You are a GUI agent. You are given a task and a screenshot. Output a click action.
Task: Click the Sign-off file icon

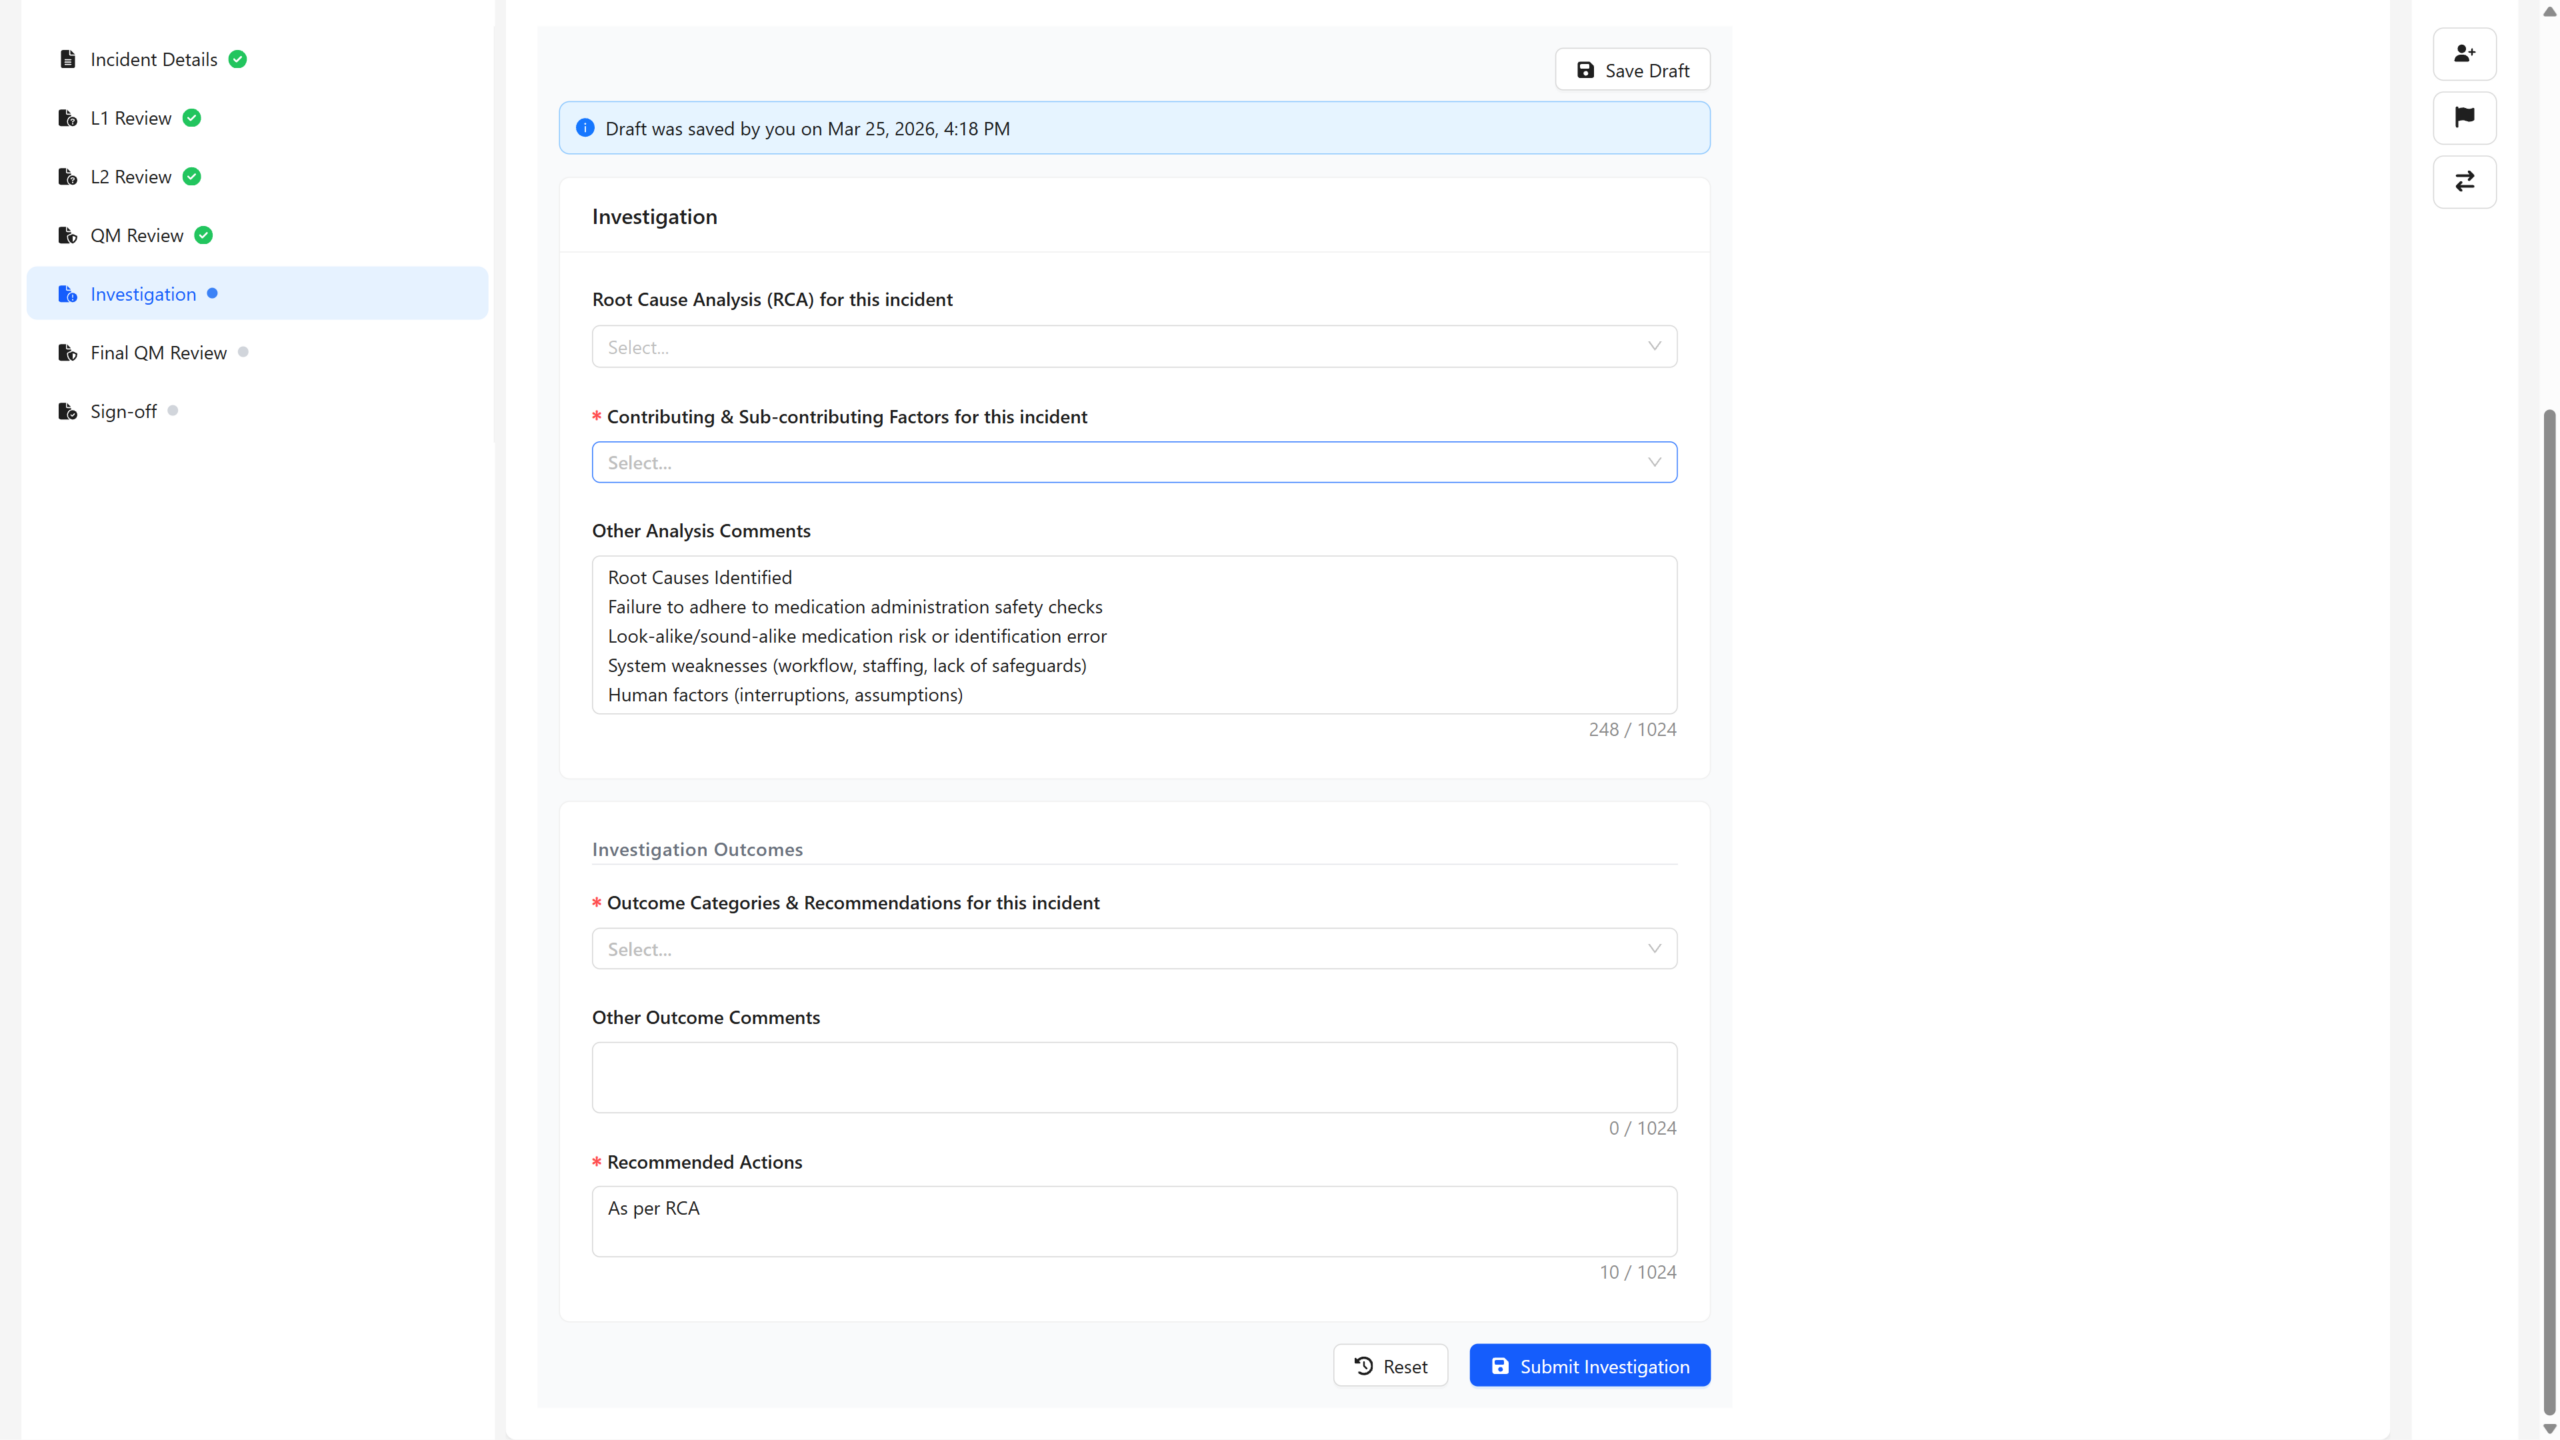coord(67,411)
